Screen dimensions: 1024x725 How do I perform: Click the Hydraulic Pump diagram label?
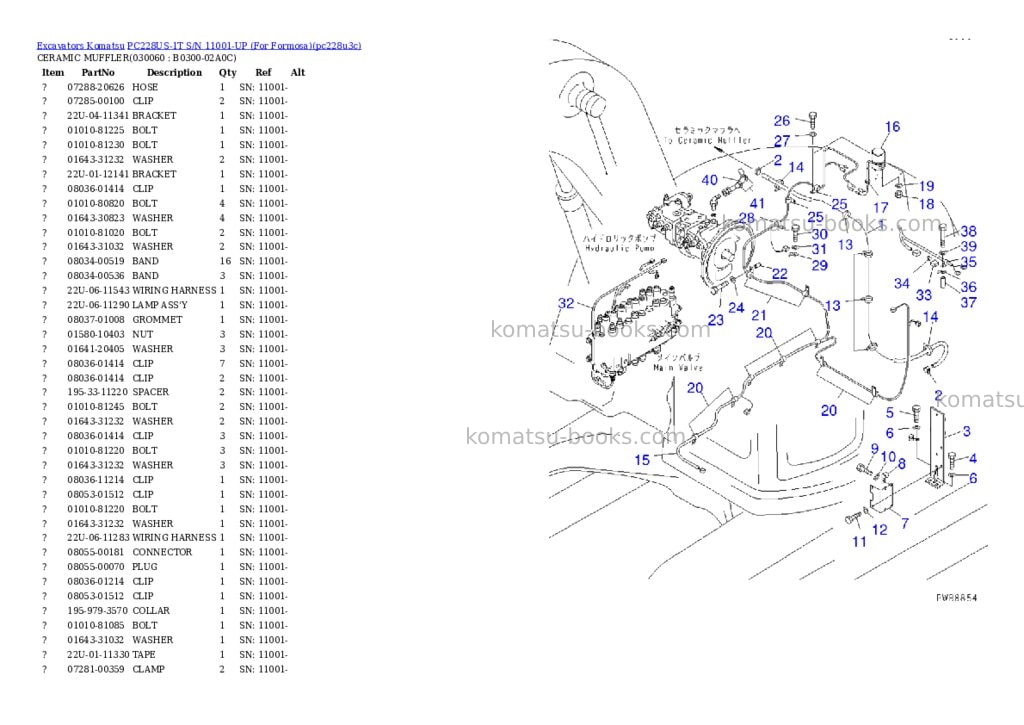(619, 248)
